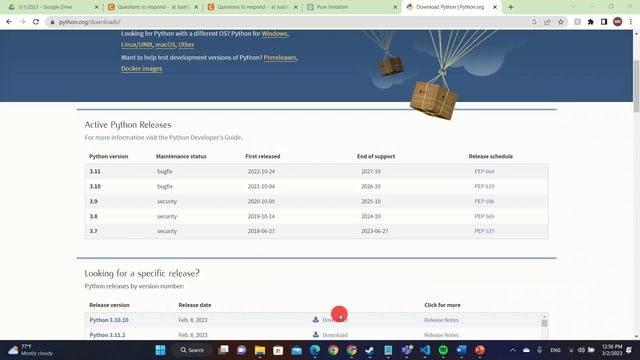
Task: Open the Chrome profile avatar
Action: [x=618, y=22]
